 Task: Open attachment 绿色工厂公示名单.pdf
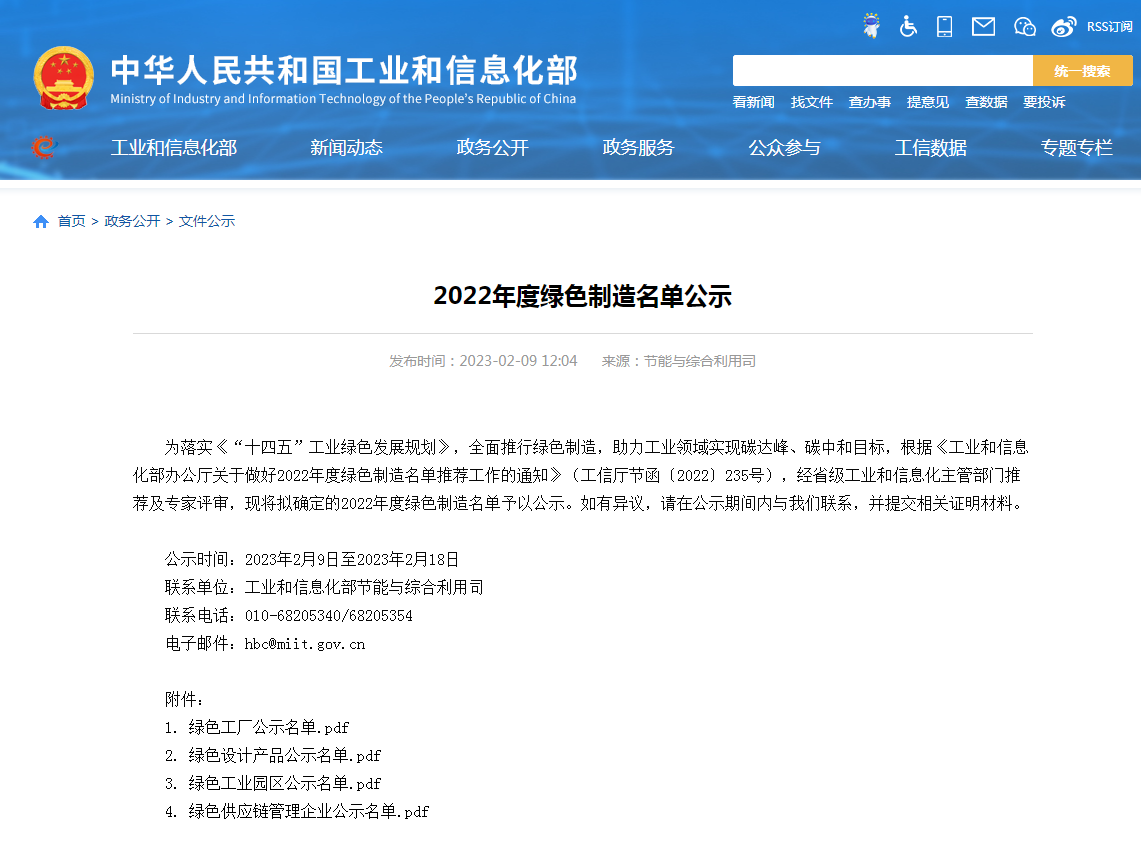(269, 727)
